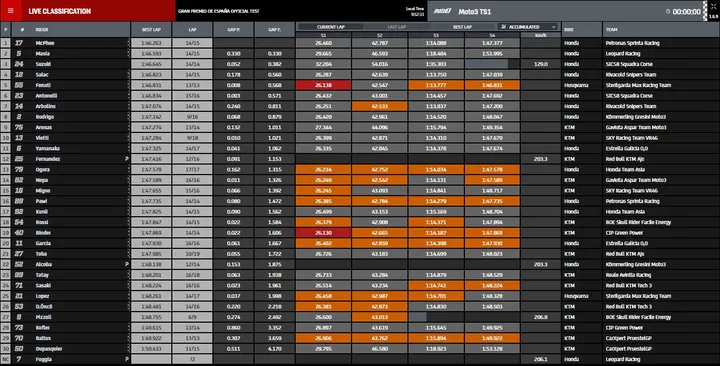
Task: Click Foggia's speed value 206.1
Action: tap(541, 360)
